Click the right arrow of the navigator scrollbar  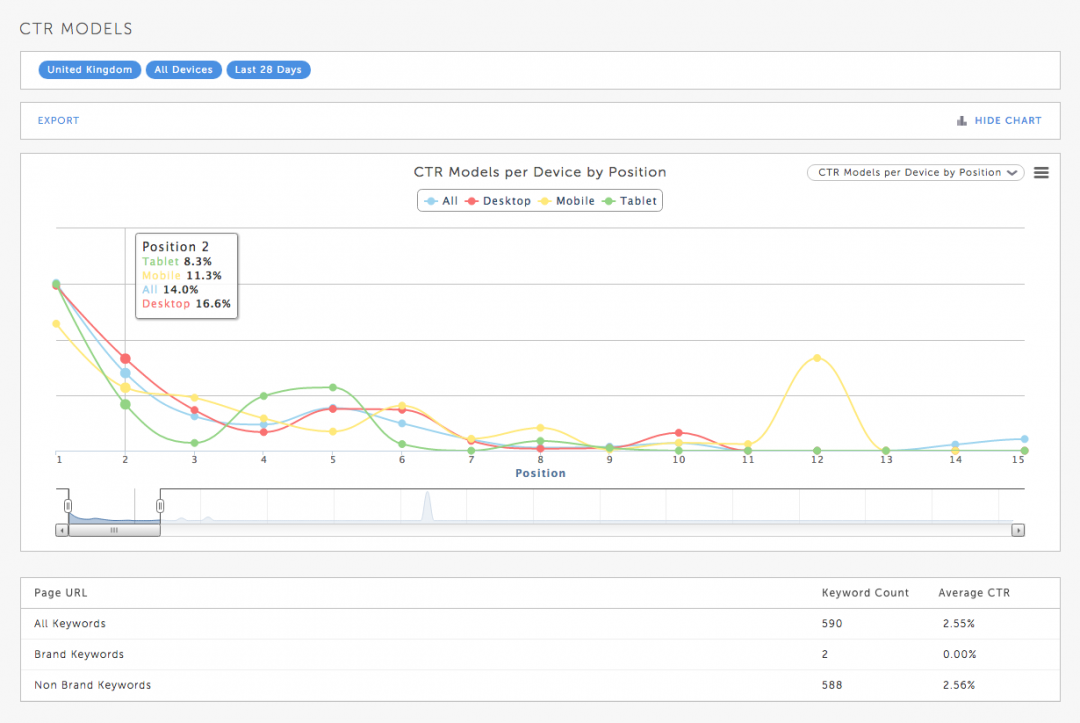click(x=1018, y=530)
